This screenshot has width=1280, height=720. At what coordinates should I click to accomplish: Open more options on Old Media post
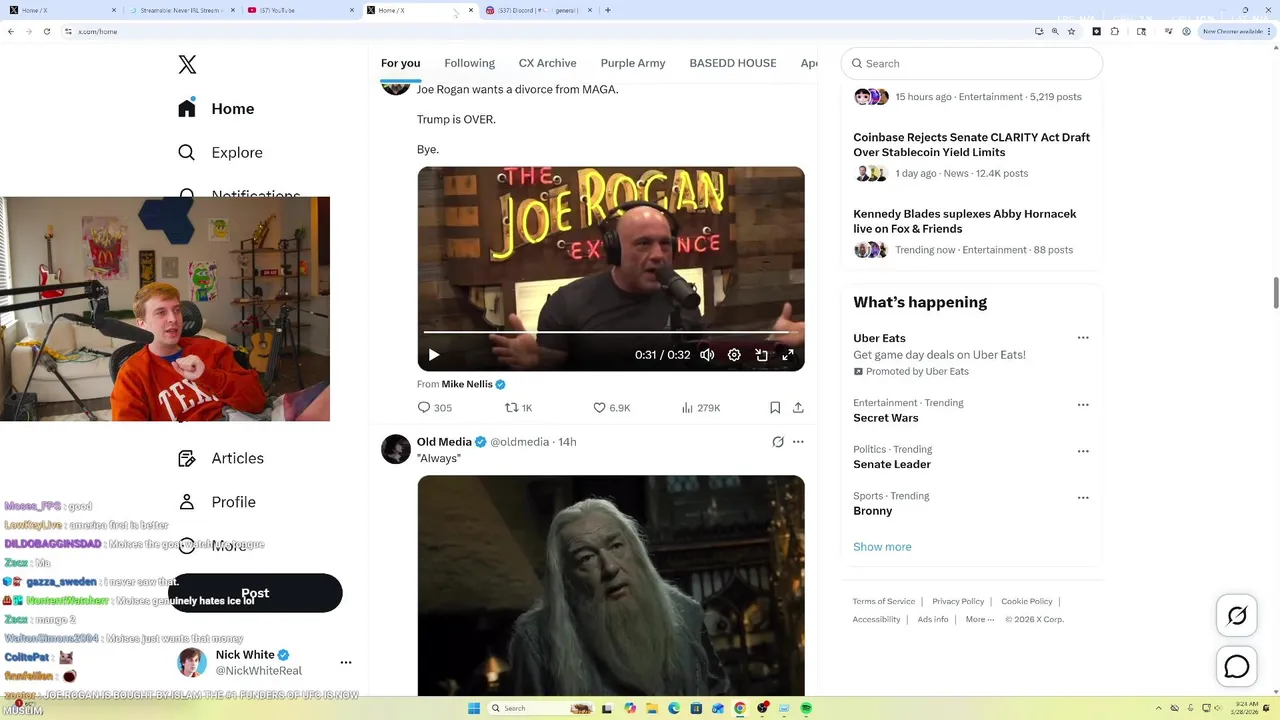(798, 442)
